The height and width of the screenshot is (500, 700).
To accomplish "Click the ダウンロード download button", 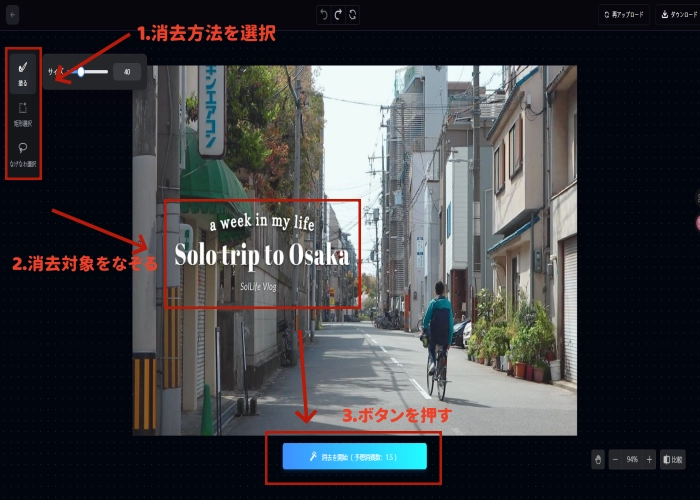I will tap(679, 15).
